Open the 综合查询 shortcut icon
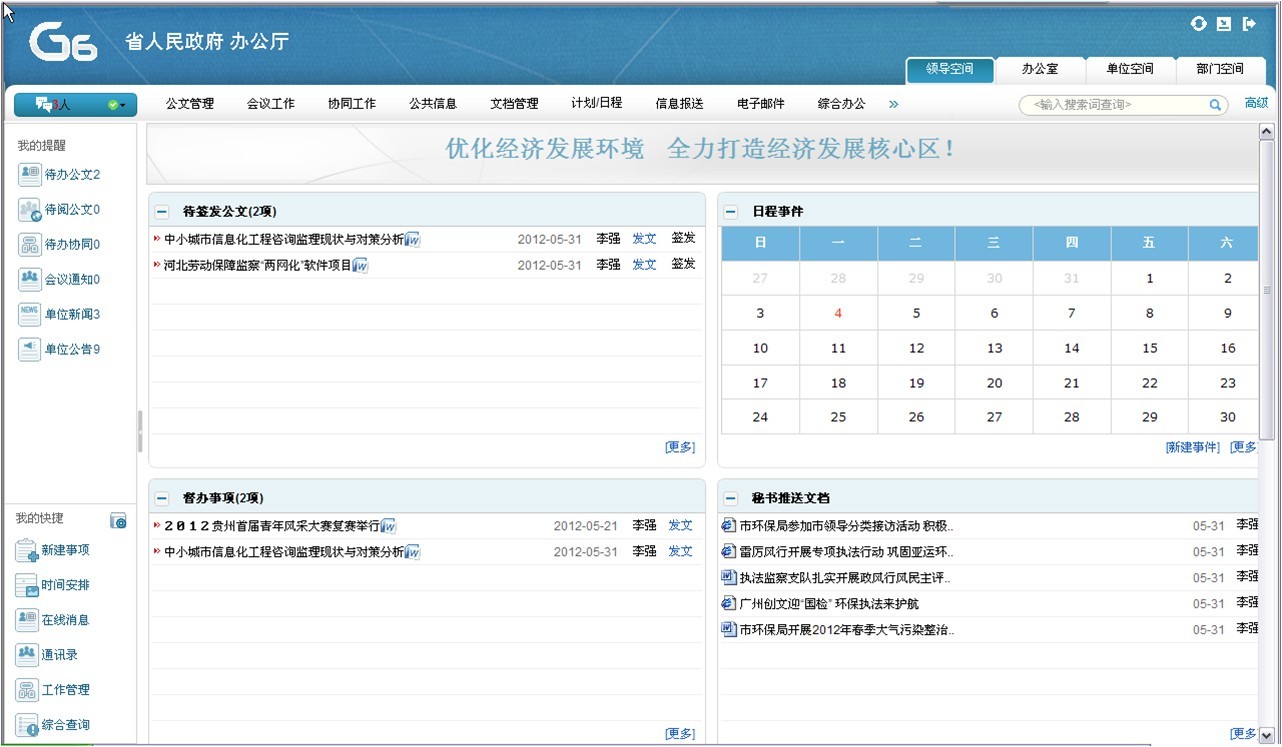This screenshot has height=747, width=1282. [x=26, y=725]
